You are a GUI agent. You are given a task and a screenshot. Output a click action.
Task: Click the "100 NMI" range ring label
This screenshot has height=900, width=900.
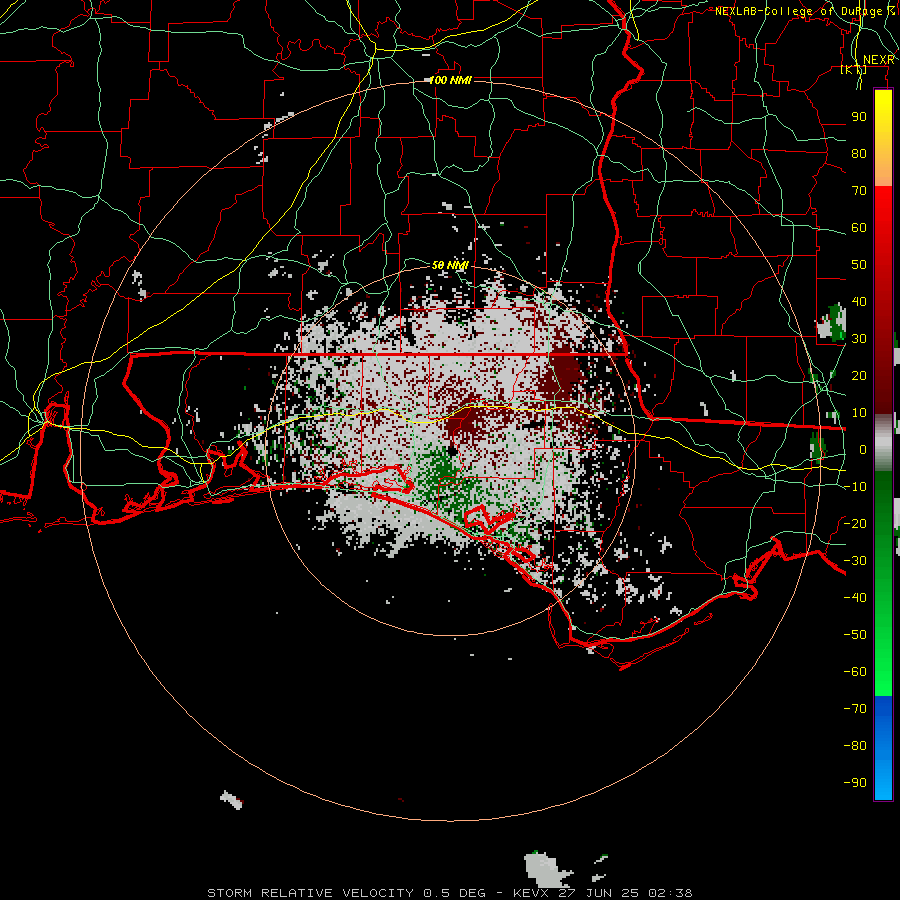451,80
